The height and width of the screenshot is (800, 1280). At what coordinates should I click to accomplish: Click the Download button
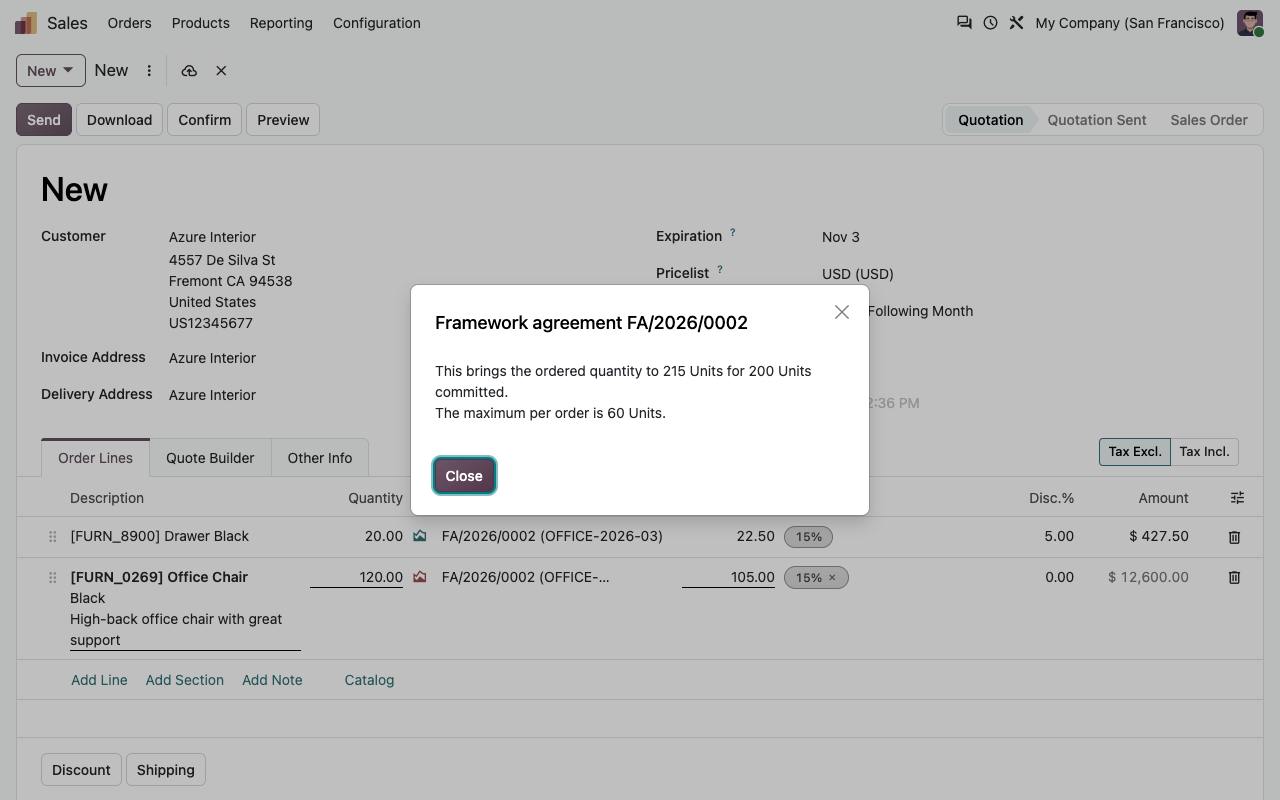[119, 120]
